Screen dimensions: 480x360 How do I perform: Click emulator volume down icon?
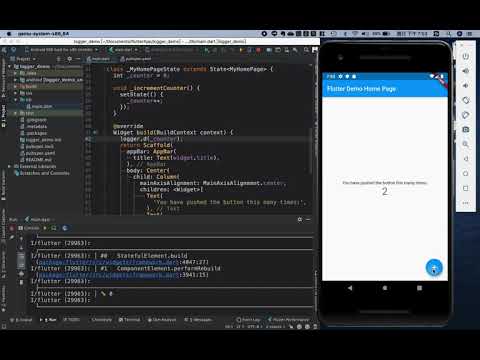point(466,85)
